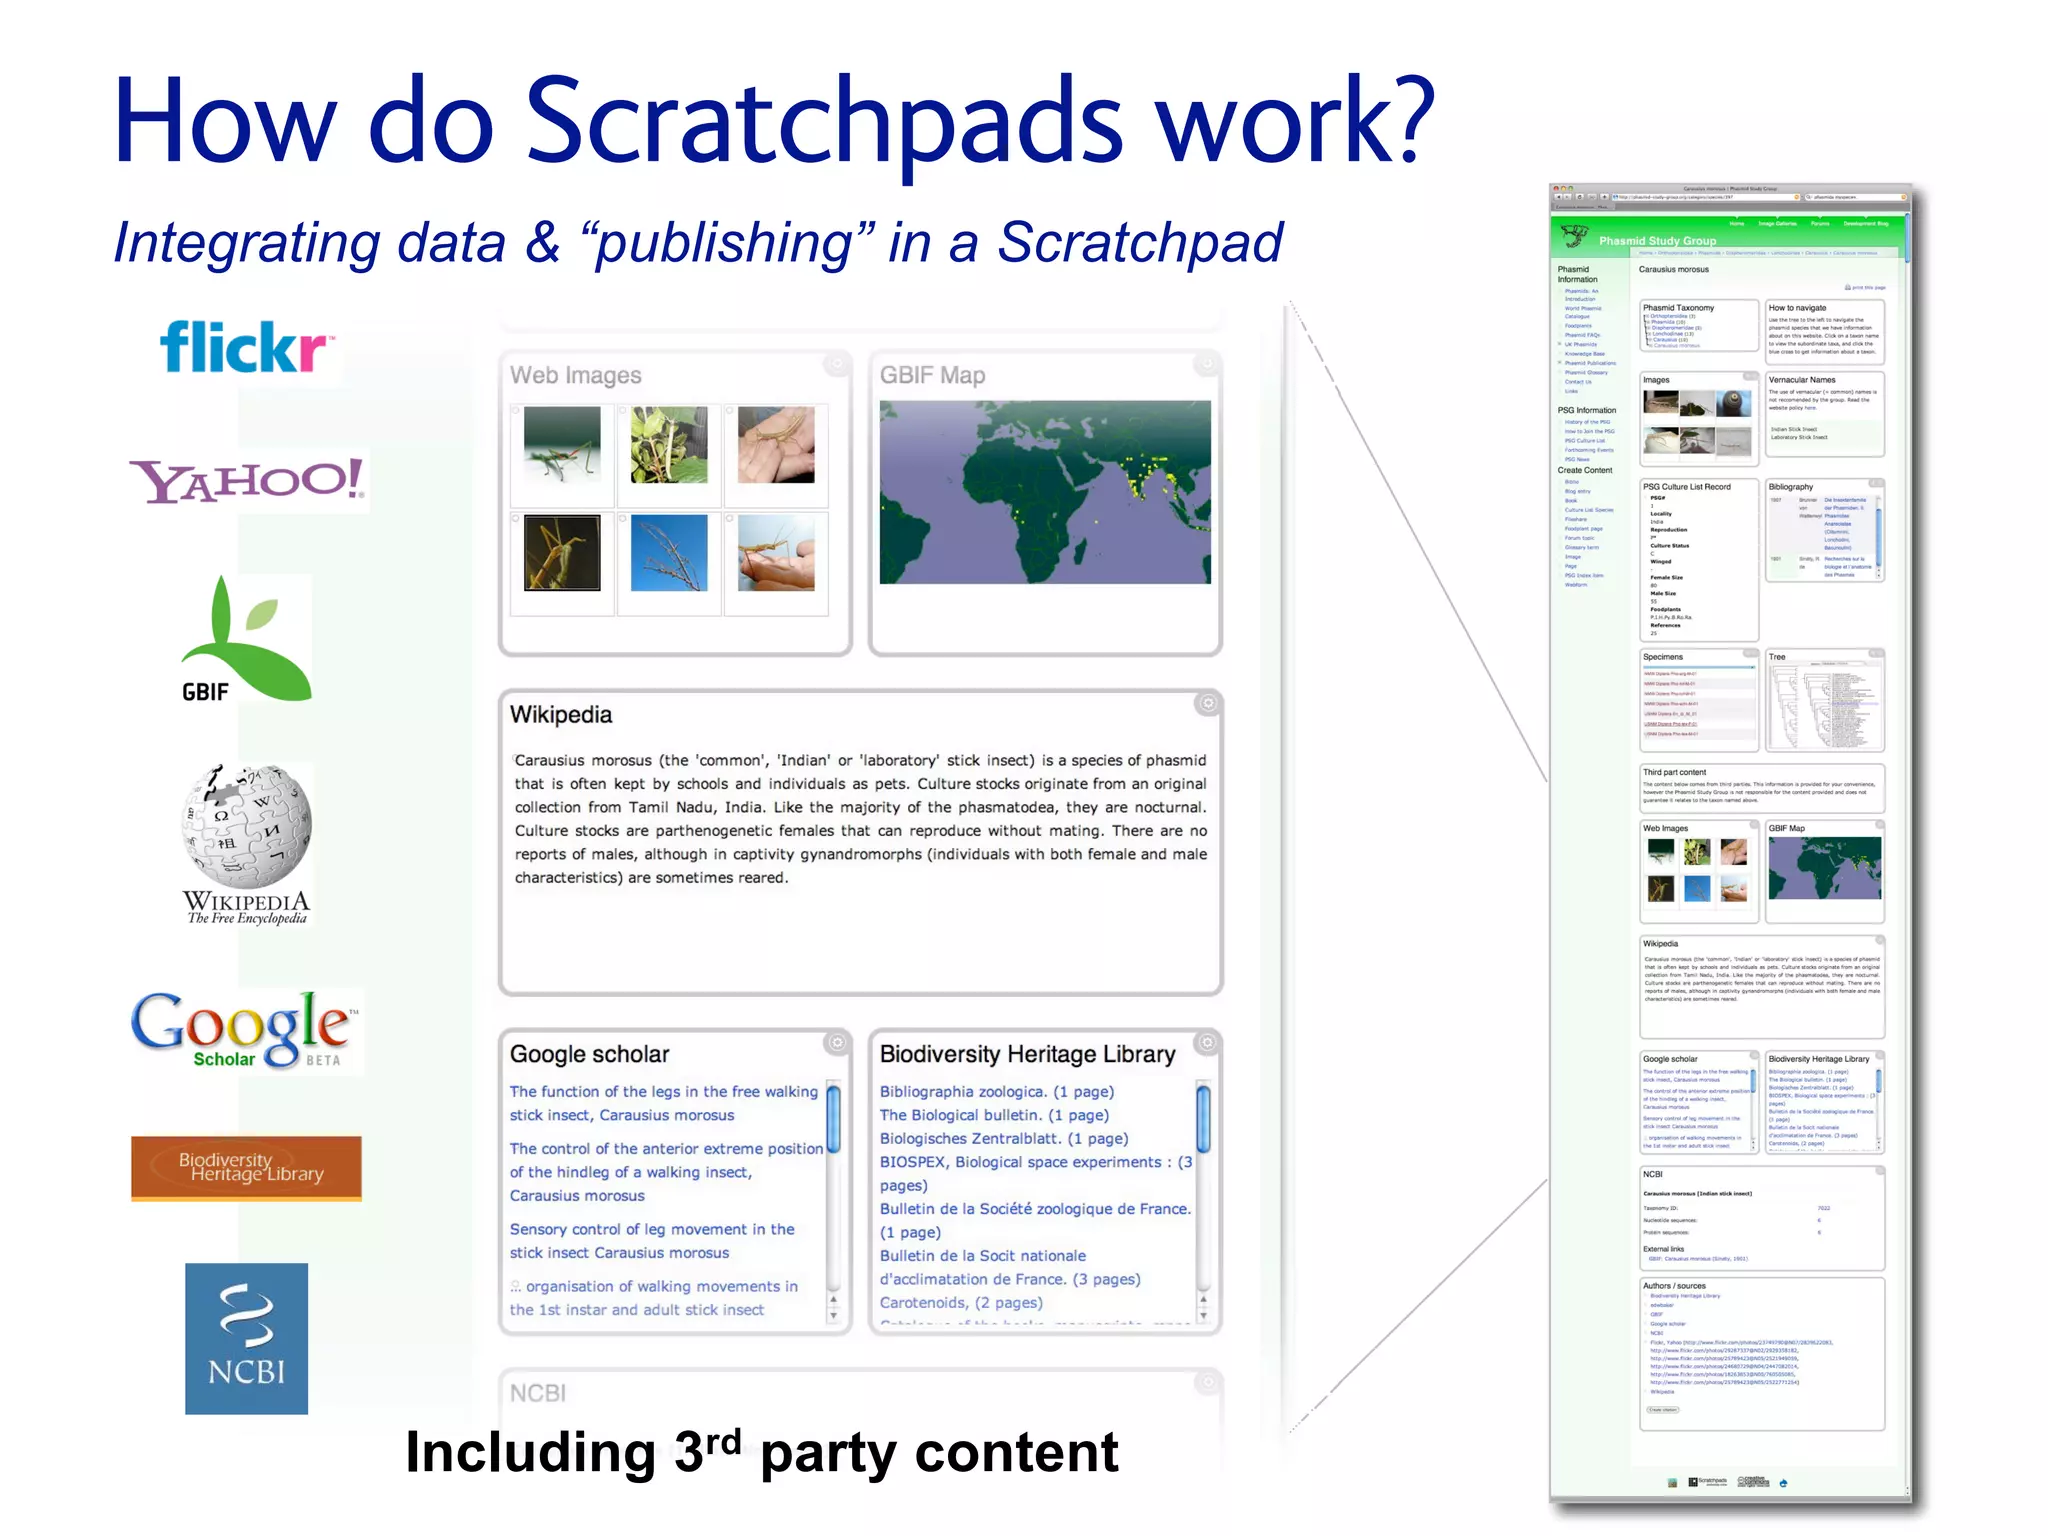Click up arrow of Biodiversity Library scrollbar
The image size is (2048, 1536).
[x=1203, y=1300]
